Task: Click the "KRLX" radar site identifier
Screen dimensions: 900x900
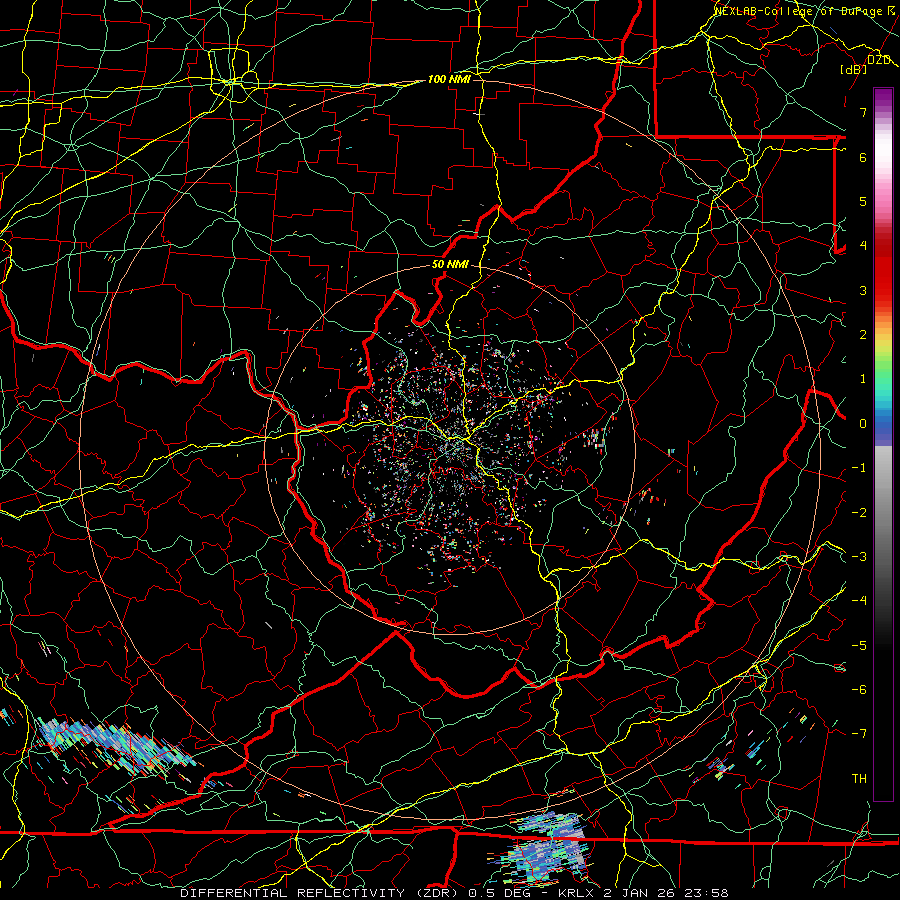Action: click(x=576, y=893)
